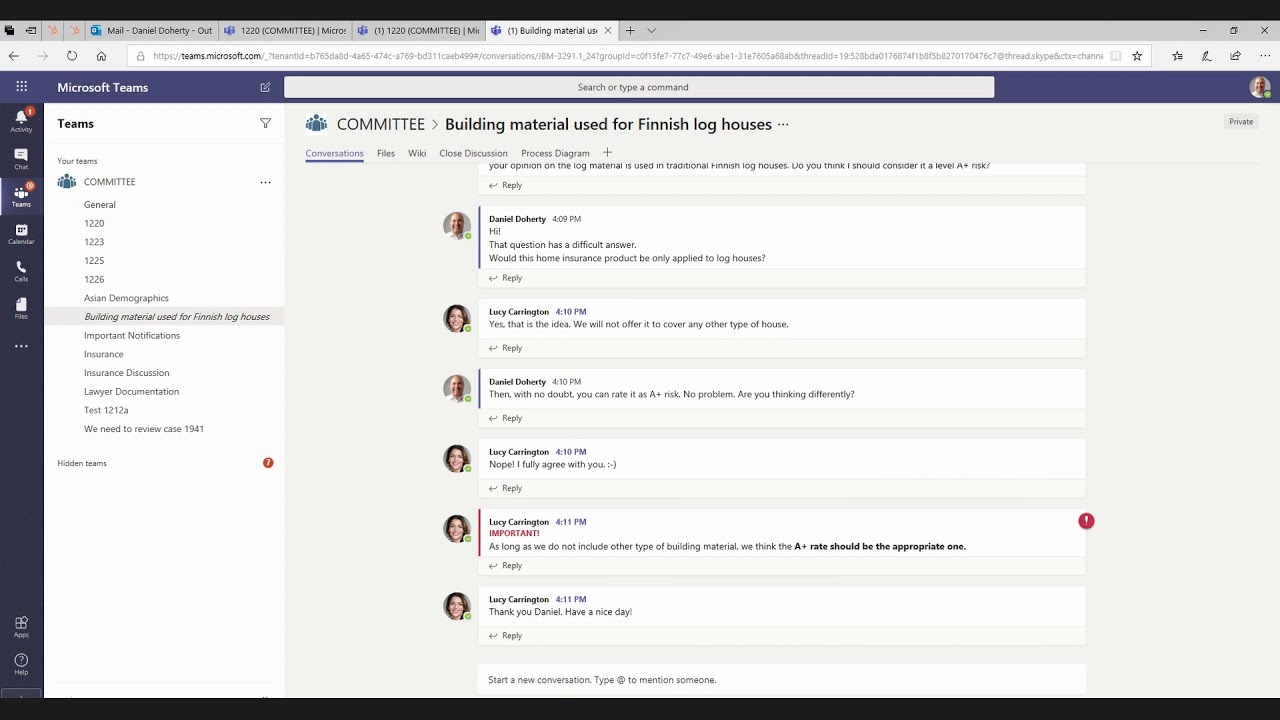
Task: Open the app launcher waffle icon
Action: point(21,87)
